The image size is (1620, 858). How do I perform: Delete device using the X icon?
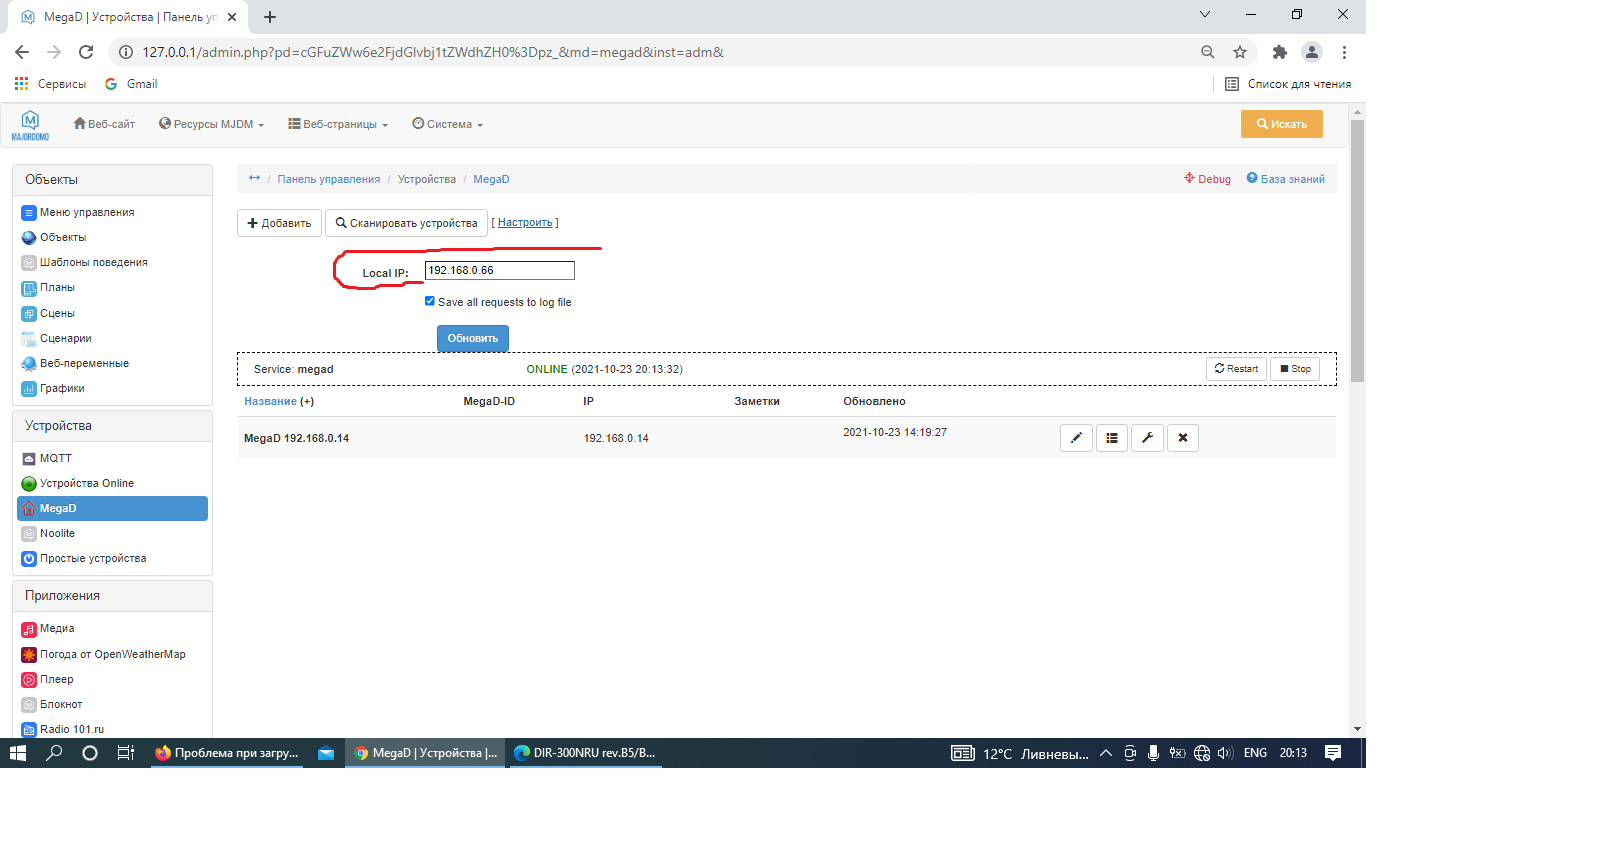(1183, 438)
